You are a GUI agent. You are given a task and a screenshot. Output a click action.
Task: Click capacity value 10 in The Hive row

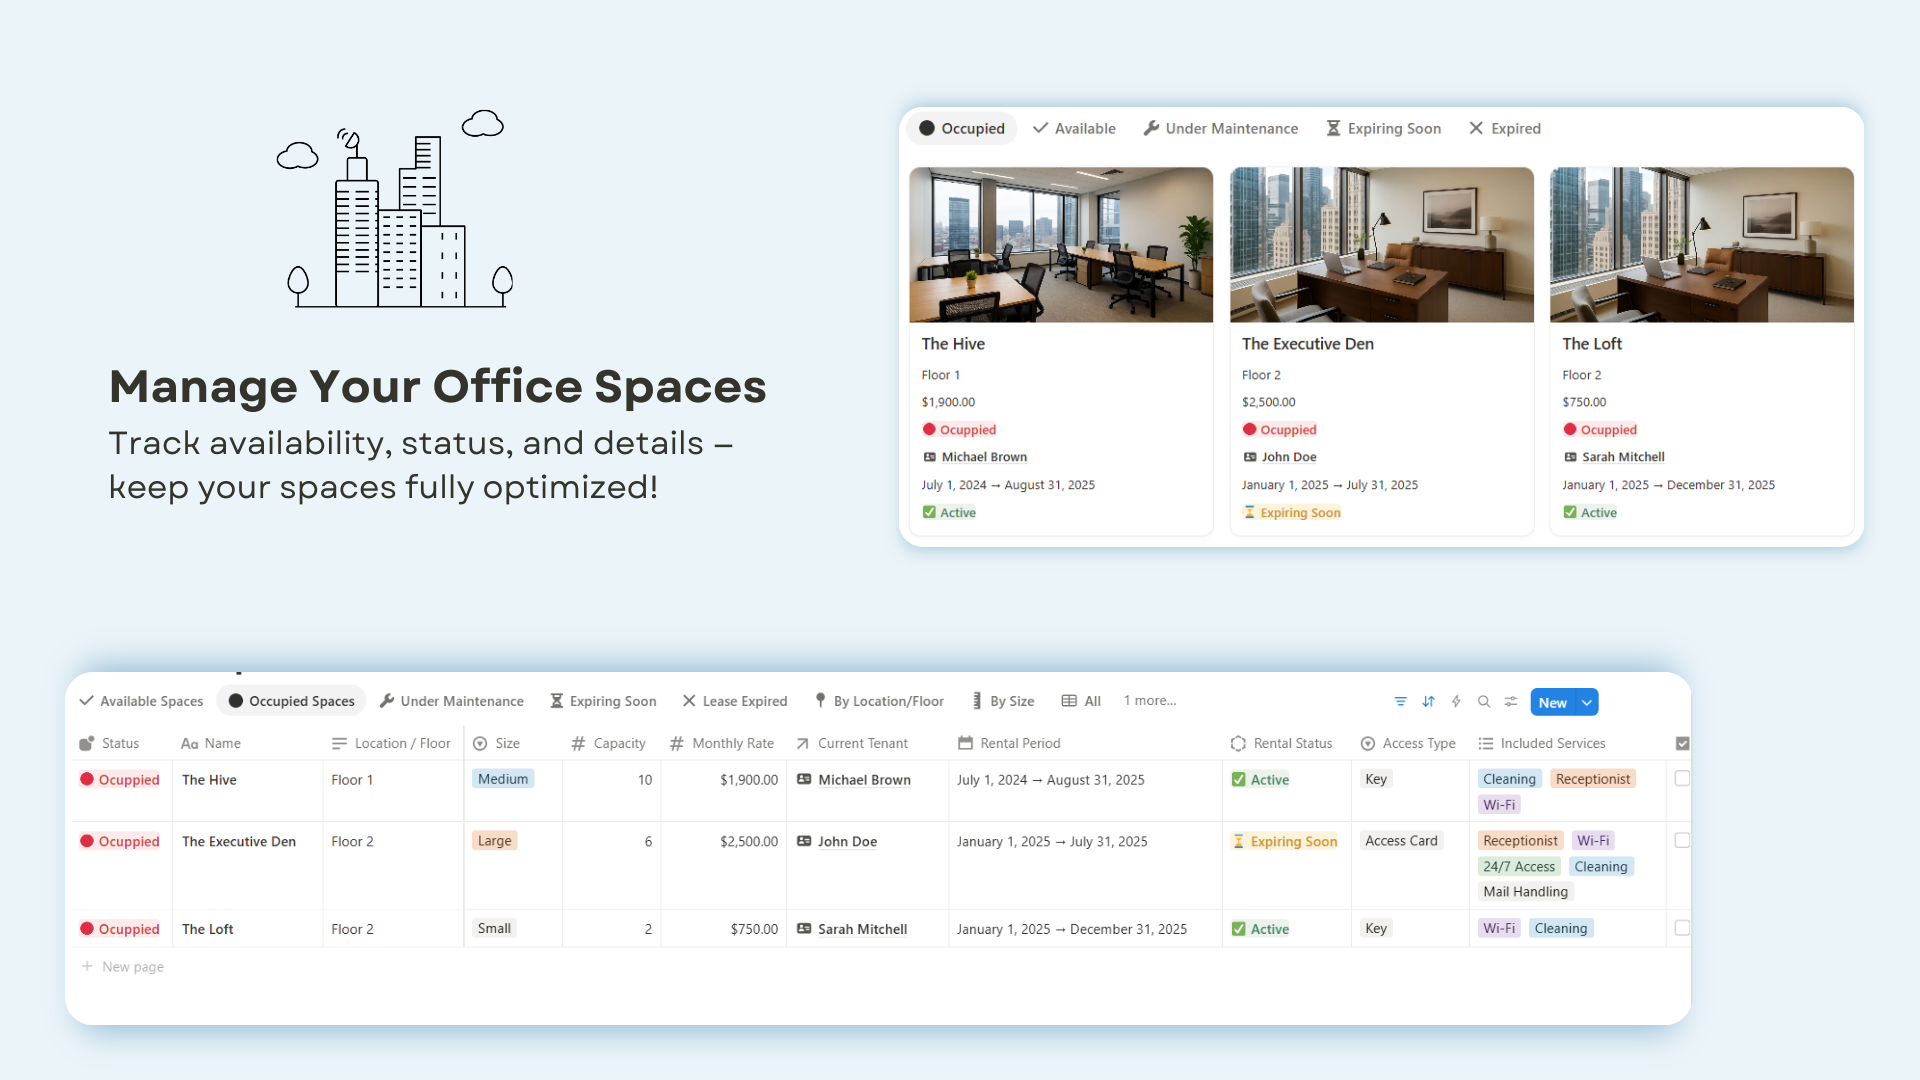[645, 779]
